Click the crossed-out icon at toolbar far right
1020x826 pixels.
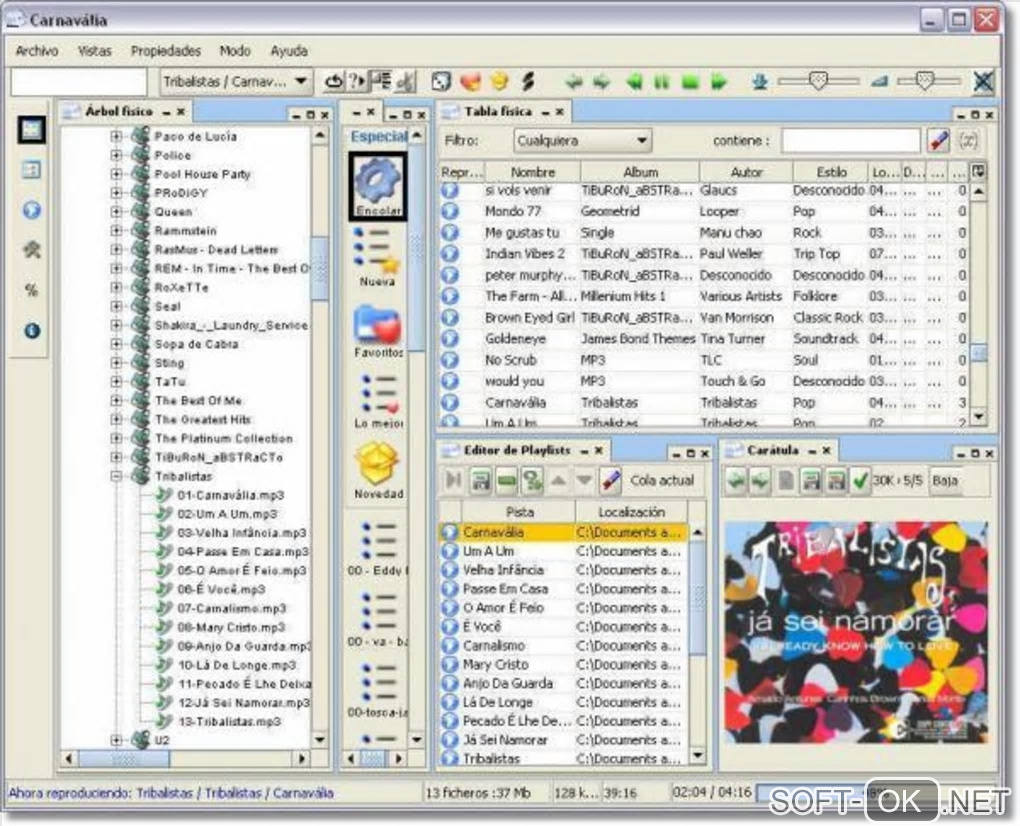984,82
